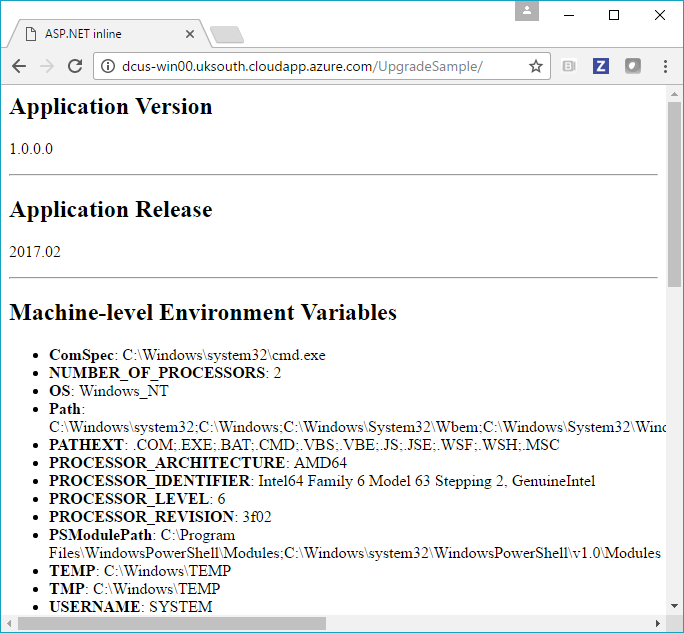Open a new tab
The image size is (684, 633).
(x=227, y=35)
